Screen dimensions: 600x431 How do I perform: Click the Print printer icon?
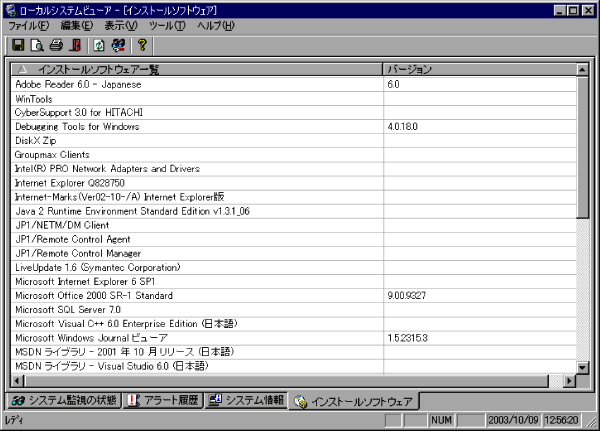pos(56,45)
